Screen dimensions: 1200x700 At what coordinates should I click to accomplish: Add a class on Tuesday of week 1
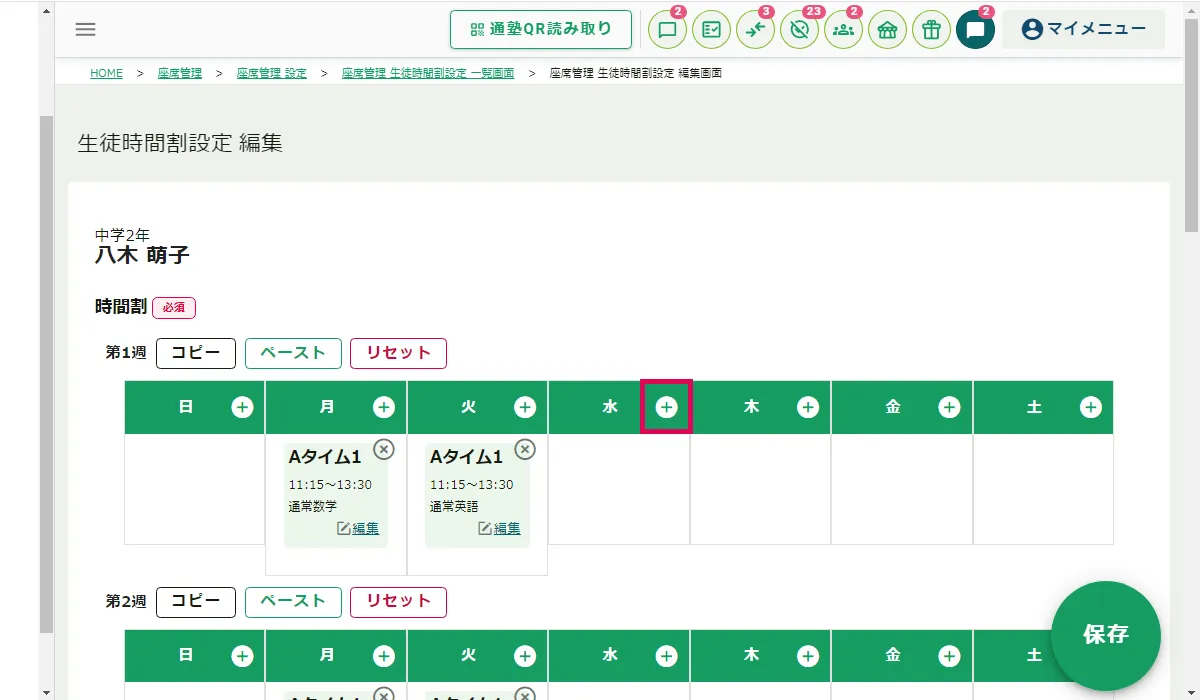point(525,407)
